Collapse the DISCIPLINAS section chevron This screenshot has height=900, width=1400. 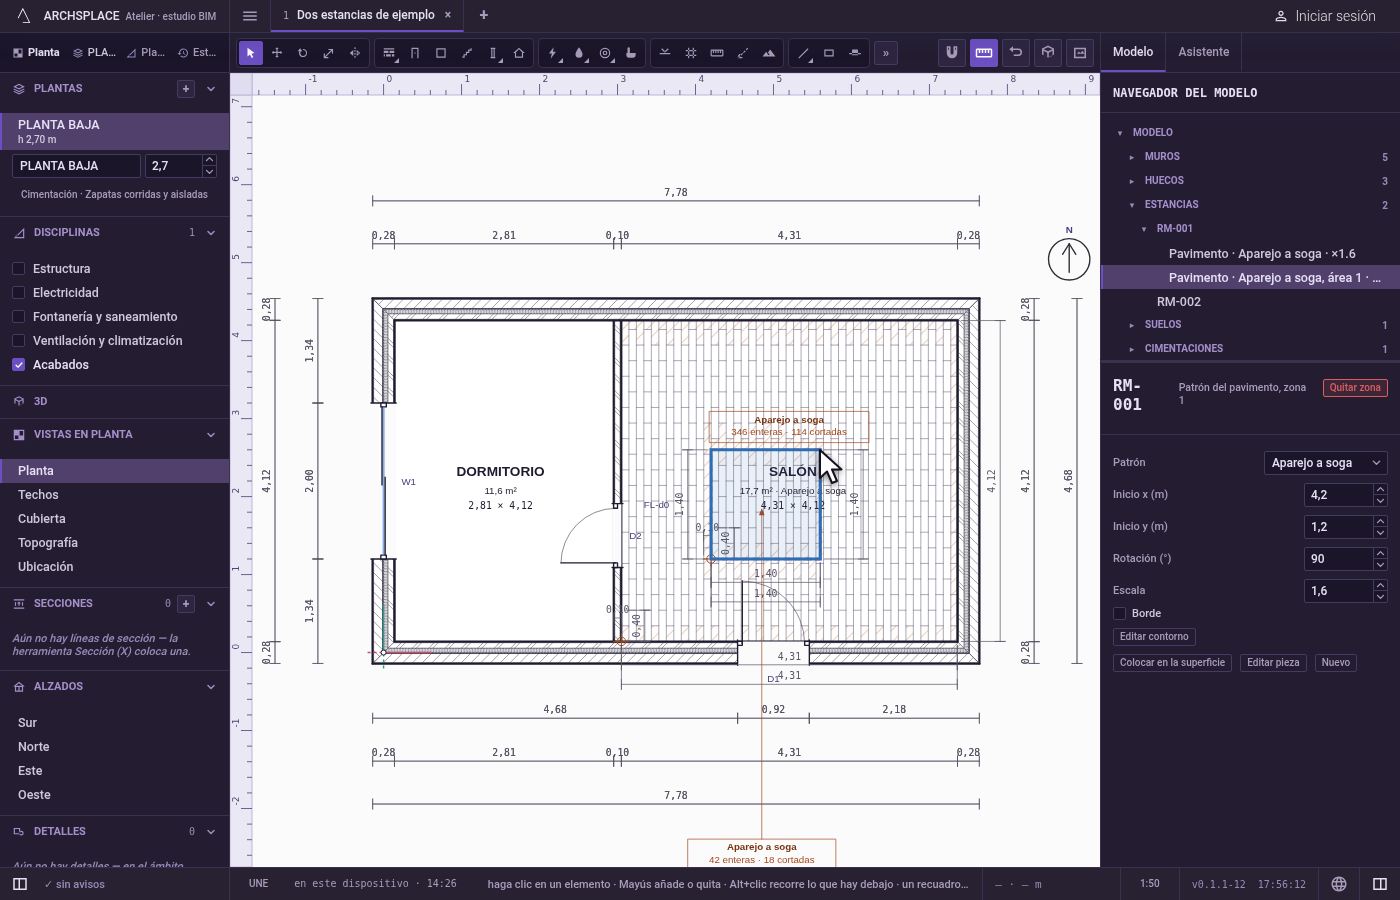pos(211,233)
